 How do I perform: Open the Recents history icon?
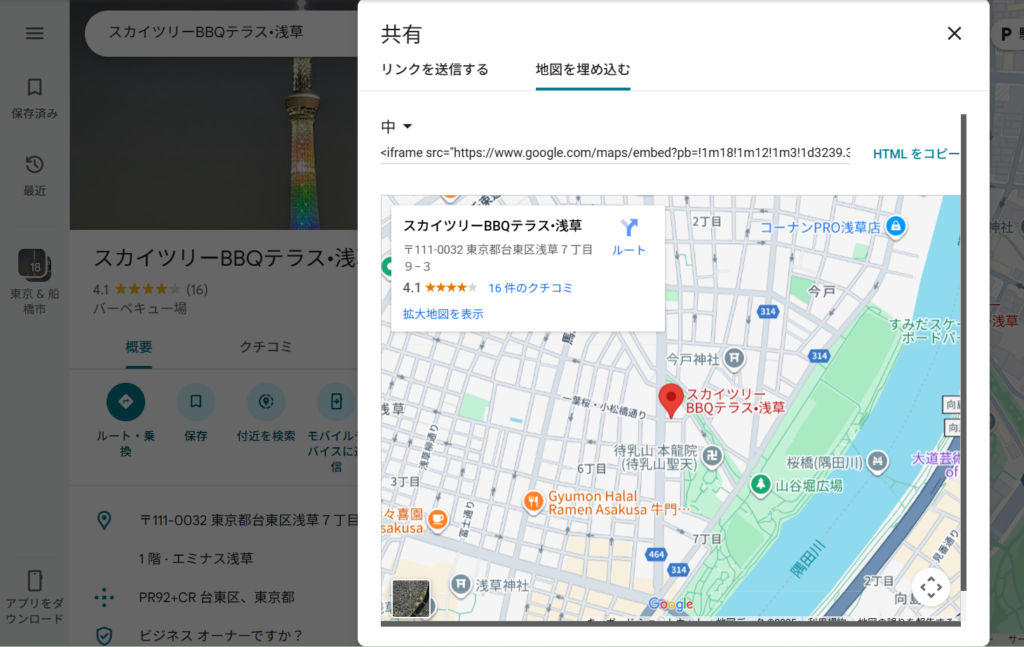point(35,164)
